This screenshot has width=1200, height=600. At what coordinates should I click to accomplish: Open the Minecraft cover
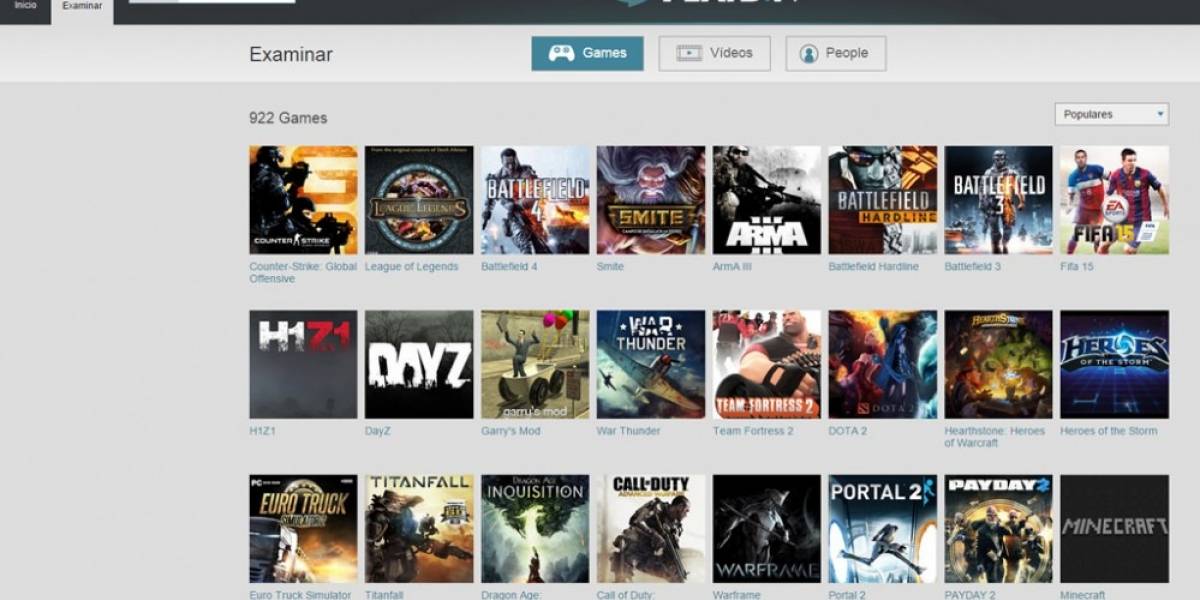click(1114, 528)
